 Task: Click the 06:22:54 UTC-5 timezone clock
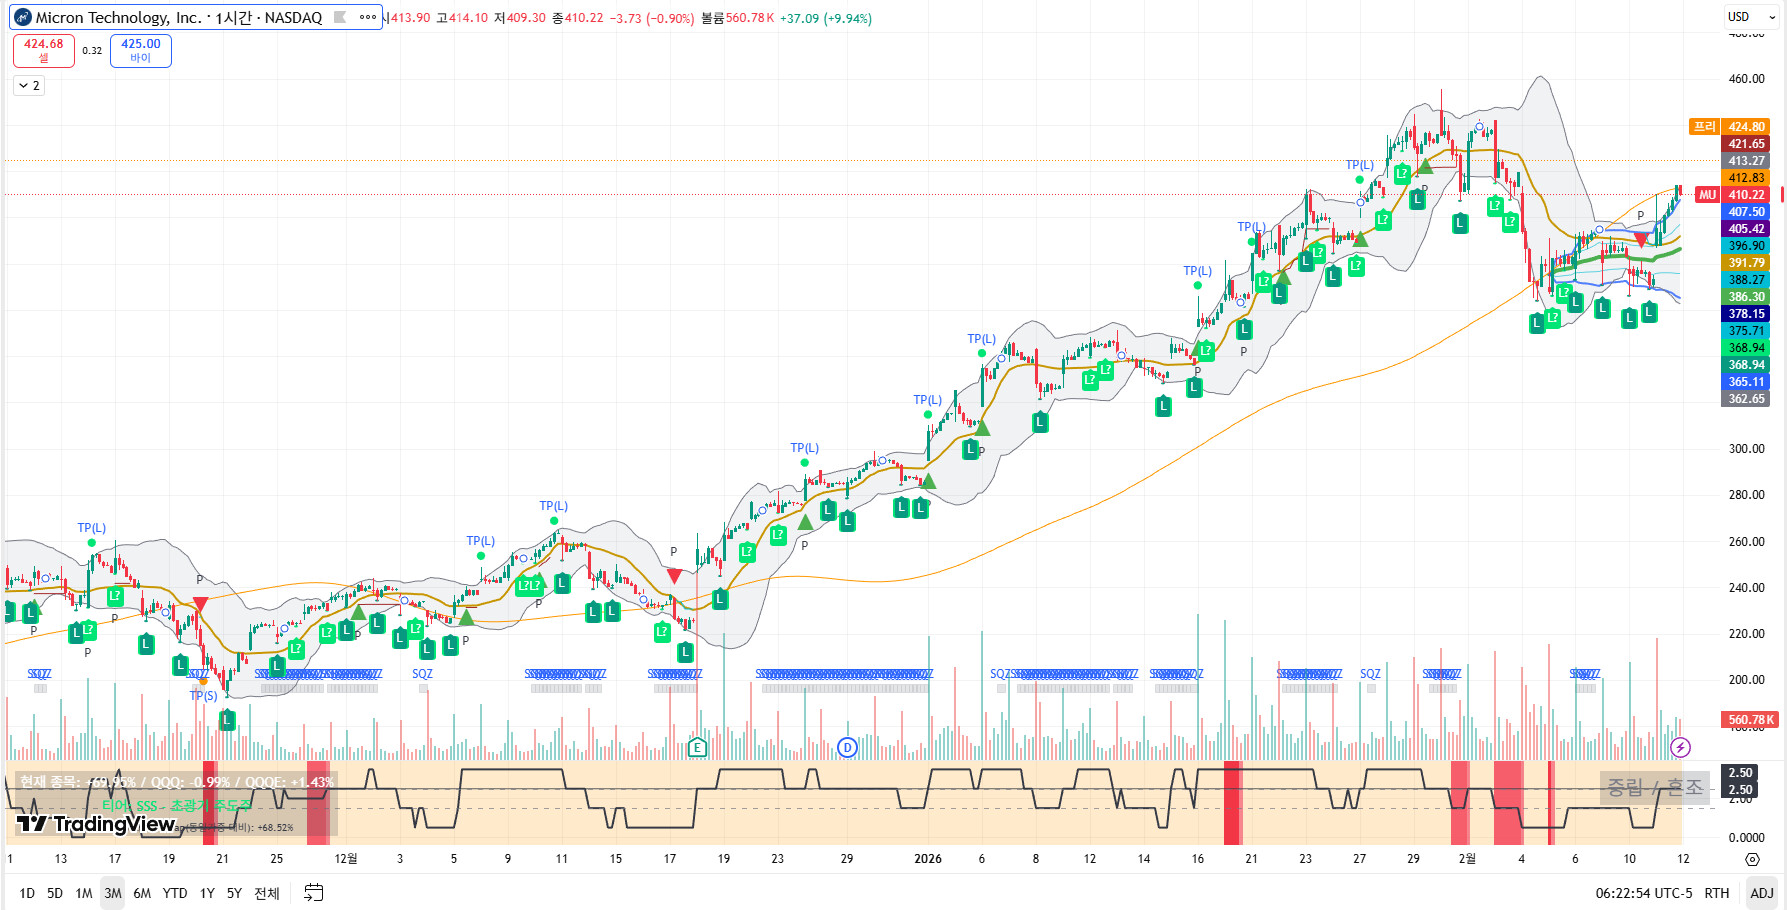pyautogui.click(x=1644, y=893)
